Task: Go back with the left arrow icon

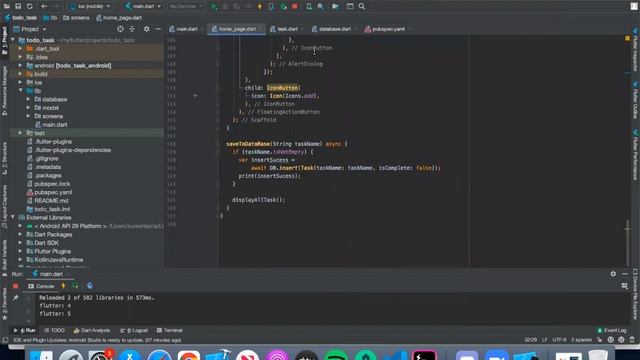Action: [44, 7]
